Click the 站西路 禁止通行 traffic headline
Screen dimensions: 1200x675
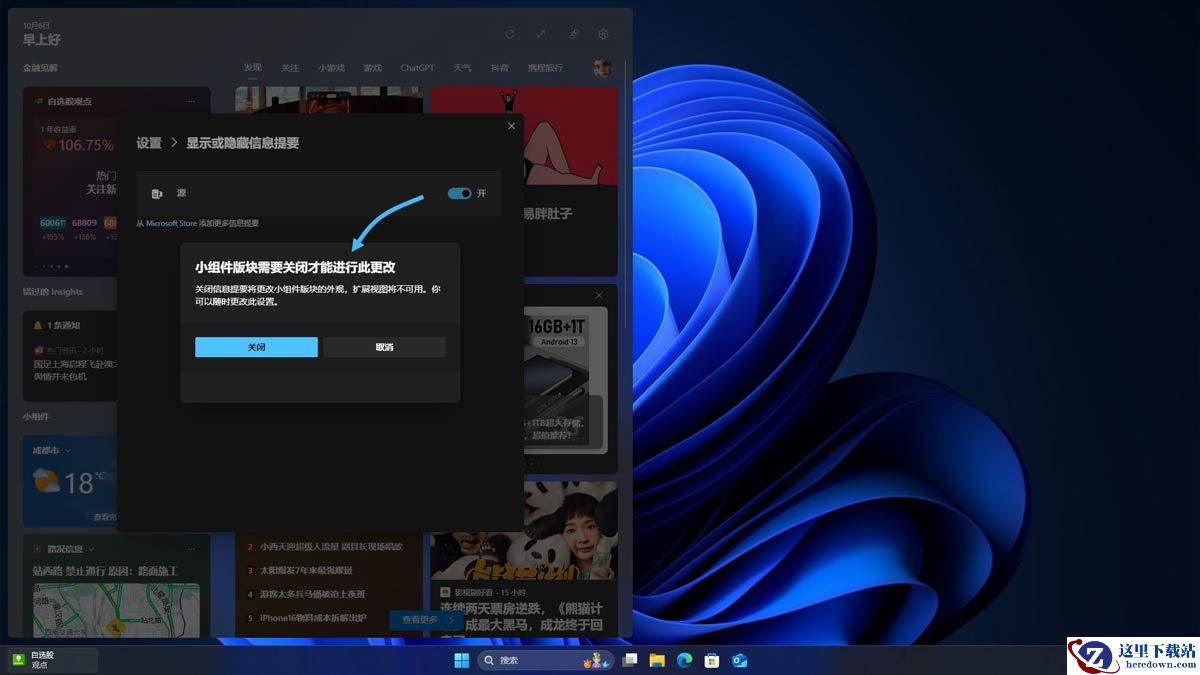pos(105,571)
